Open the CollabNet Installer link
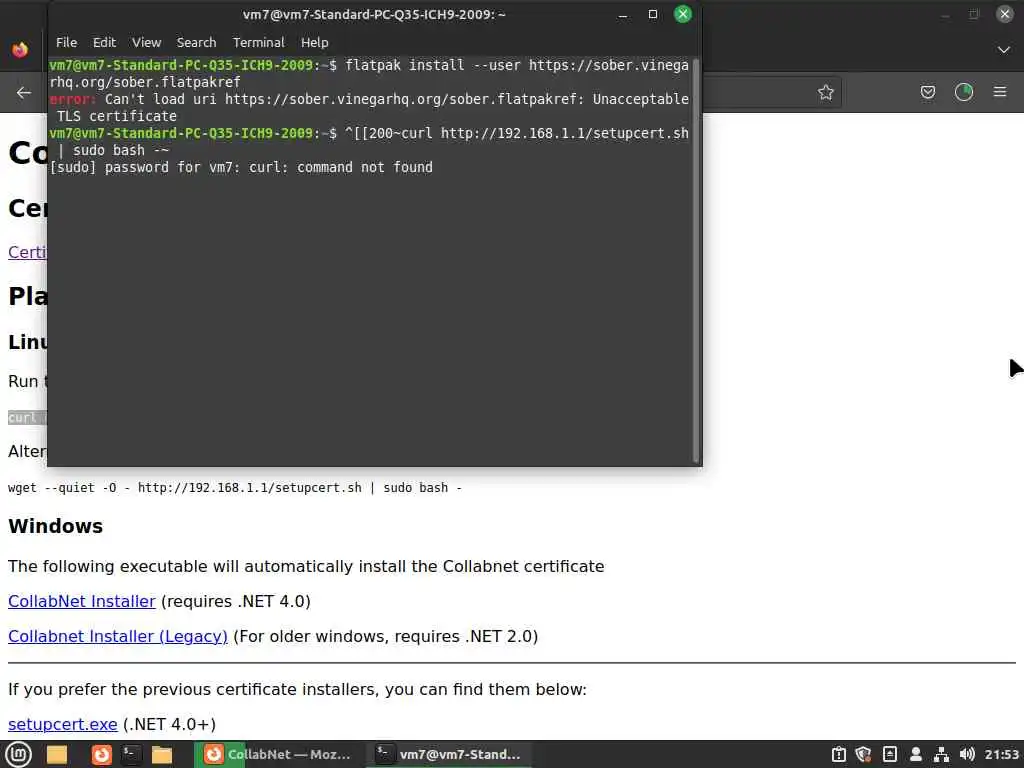 tap(82, 601)
